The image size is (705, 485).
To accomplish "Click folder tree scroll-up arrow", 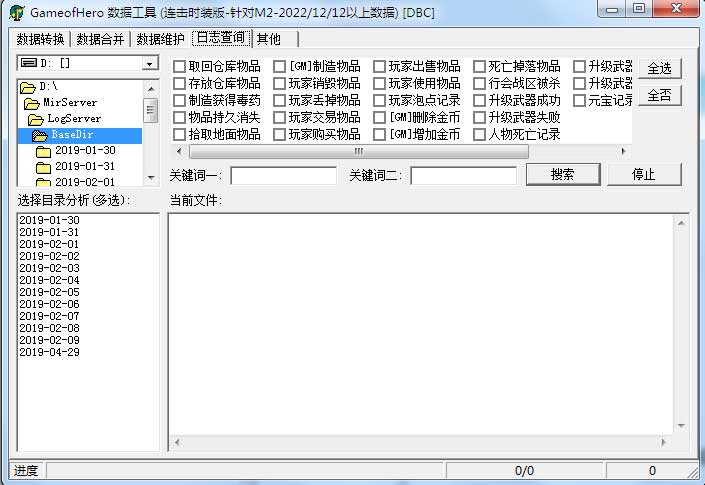I will click(x=151, y=89).
